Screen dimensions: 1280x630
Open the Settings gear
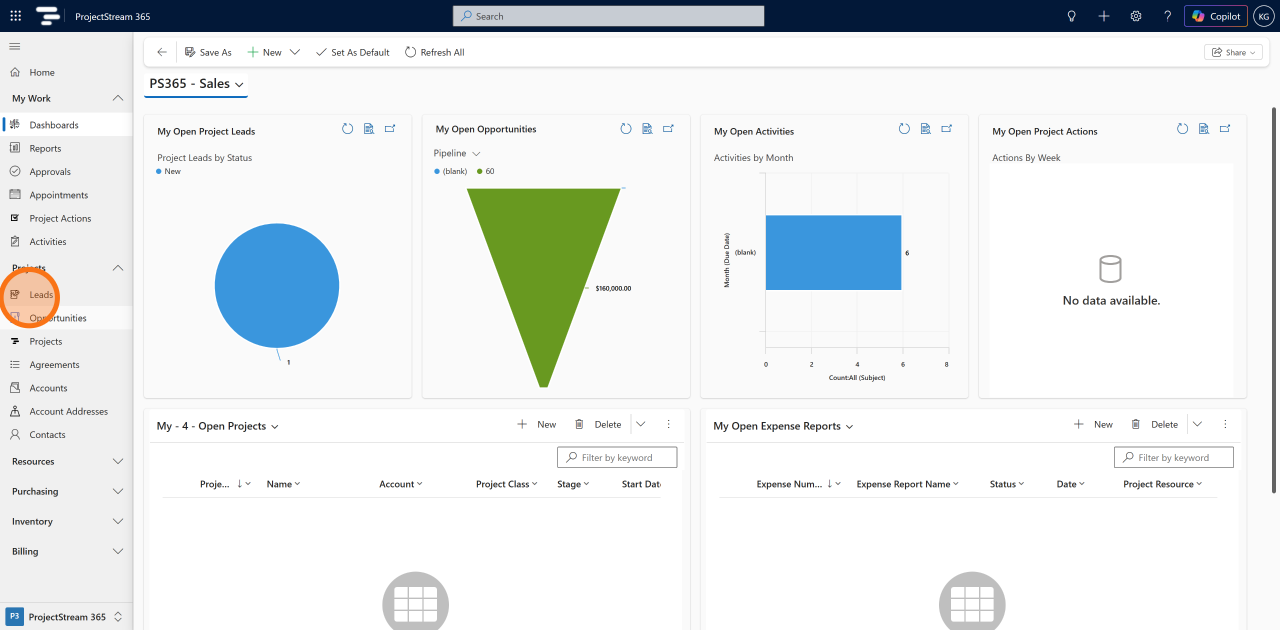(1136, 16)
